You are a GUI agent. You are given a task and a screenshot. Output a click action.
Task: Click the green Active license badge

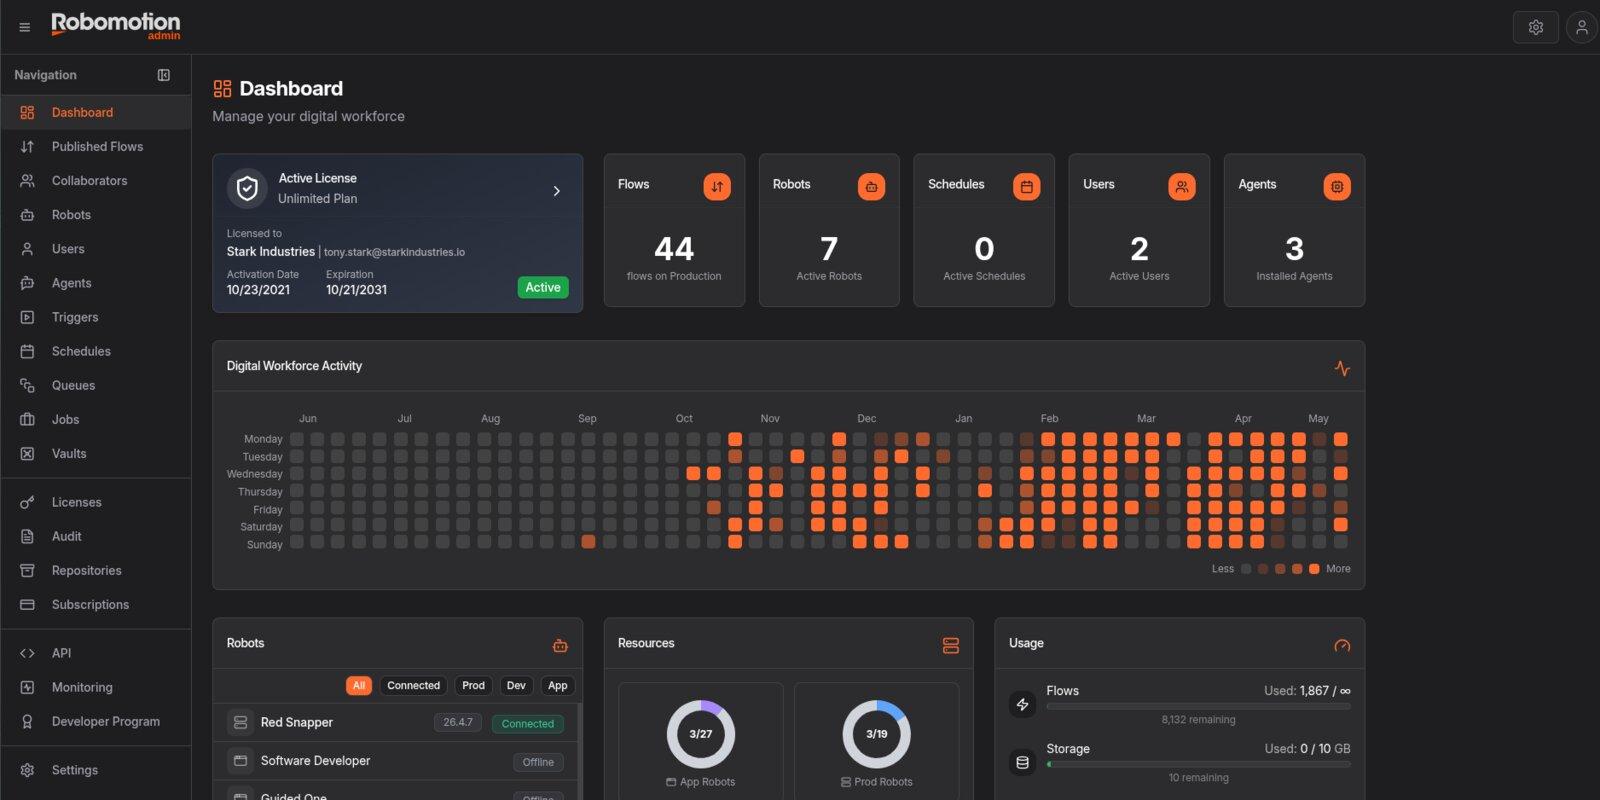tap(543, 287)
